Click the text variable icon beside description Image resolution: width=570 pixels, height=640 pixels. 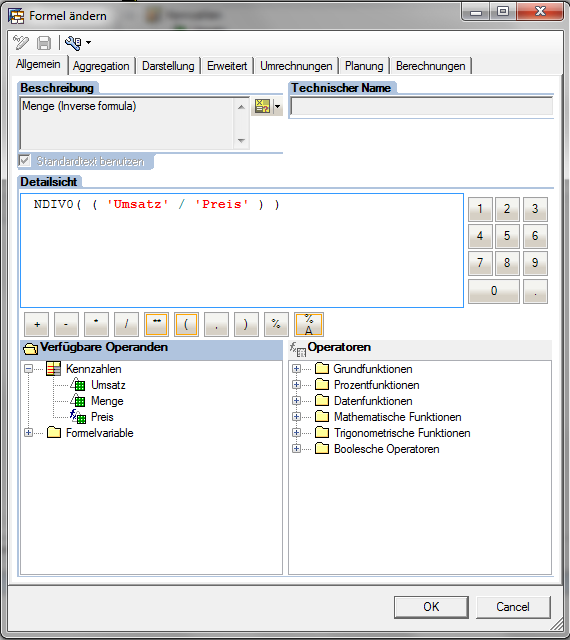pos(262,107)
